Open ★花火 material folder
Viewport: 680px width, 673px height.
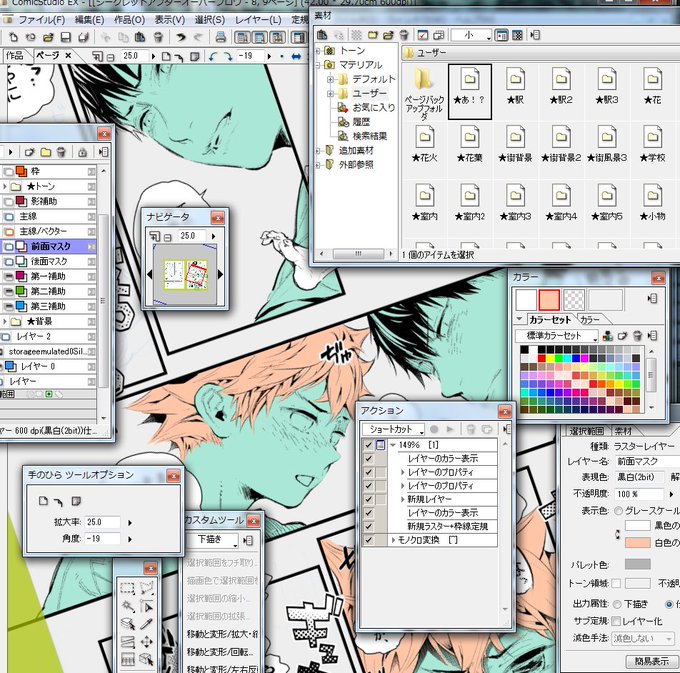point(425,144)
